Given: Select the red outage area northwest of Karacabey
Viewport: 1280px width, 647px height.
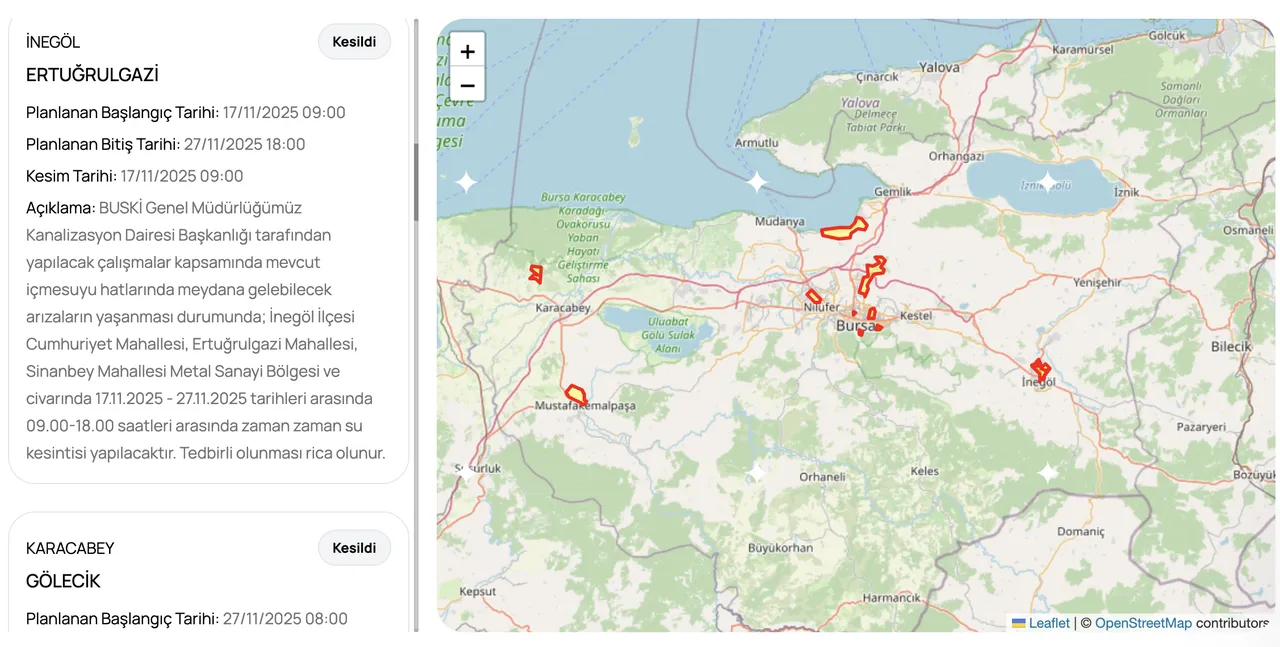Looking at the screenshot, I should coord(536,272).
